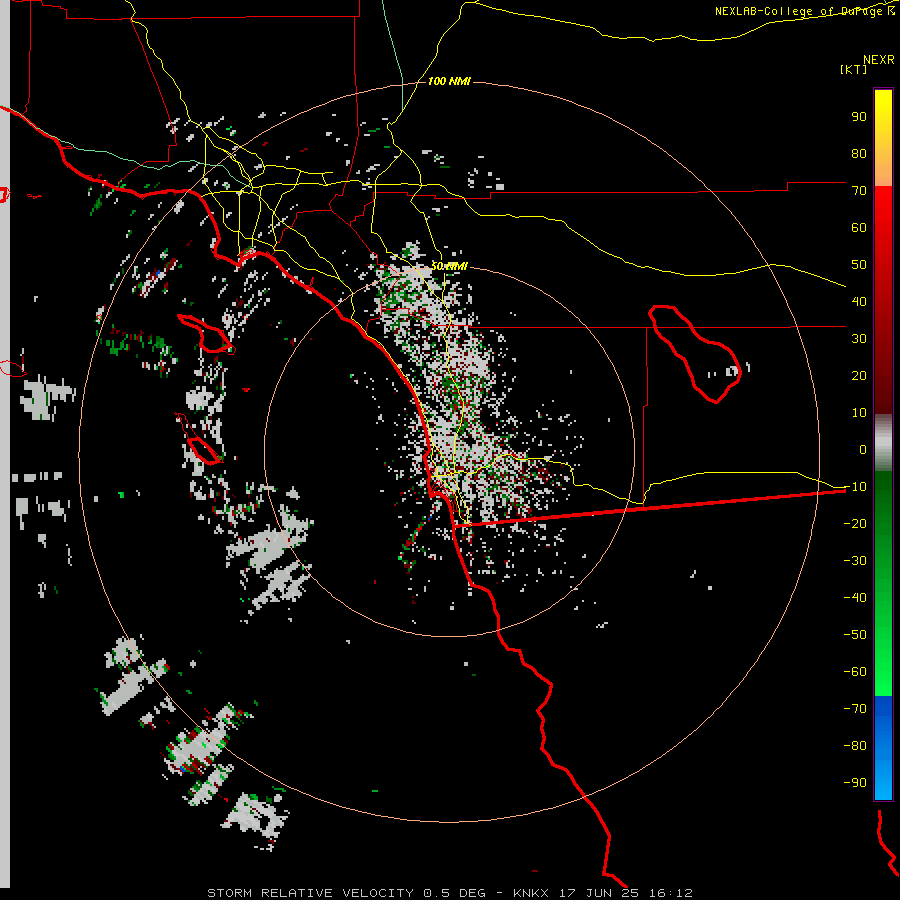Click the 30 knot scale value
This screenshot has height=900, width=900.
[x=859, y=339]
